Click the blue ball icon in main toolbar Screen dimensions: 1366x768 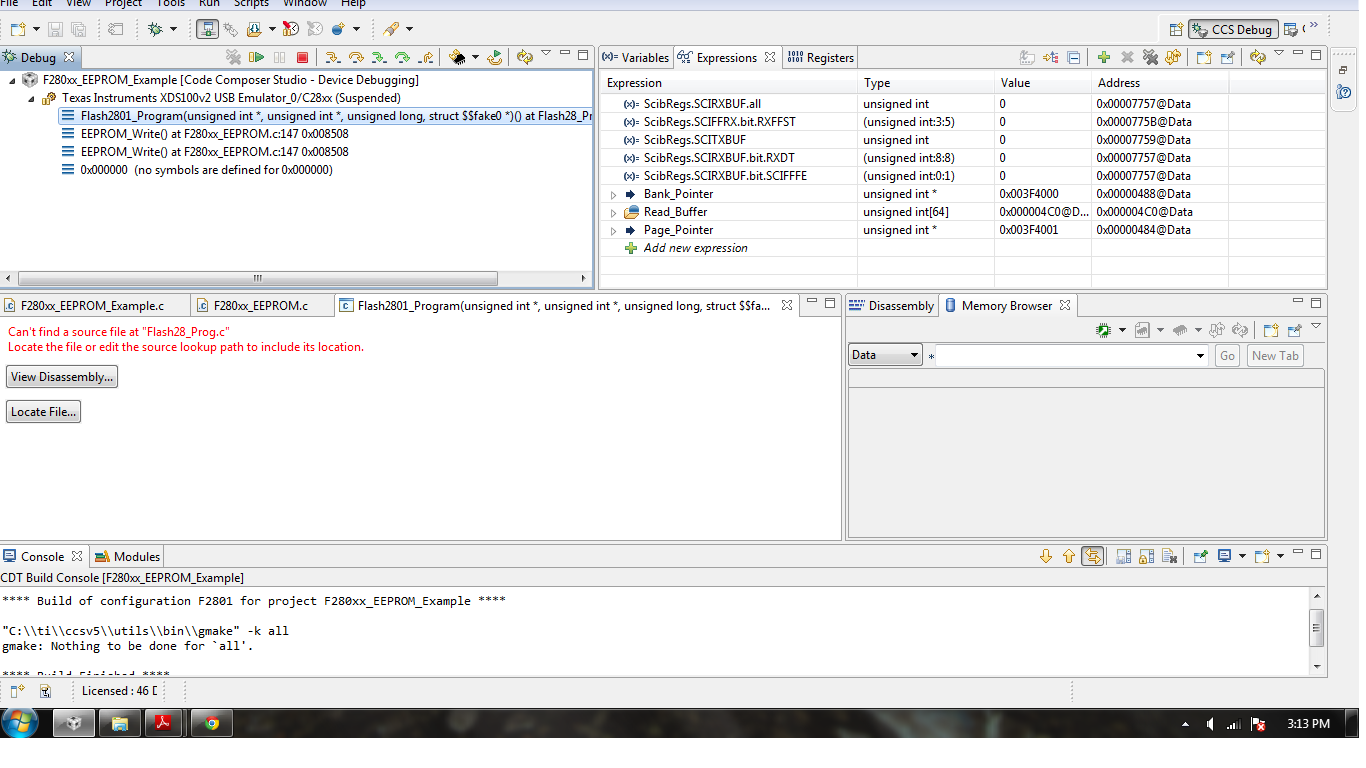coord(338,30)
